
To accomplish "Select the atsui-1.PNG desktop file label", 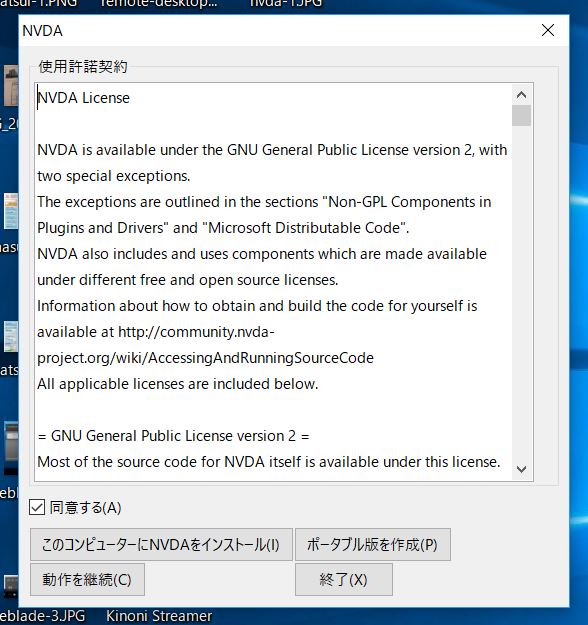I will pos(38,4).
